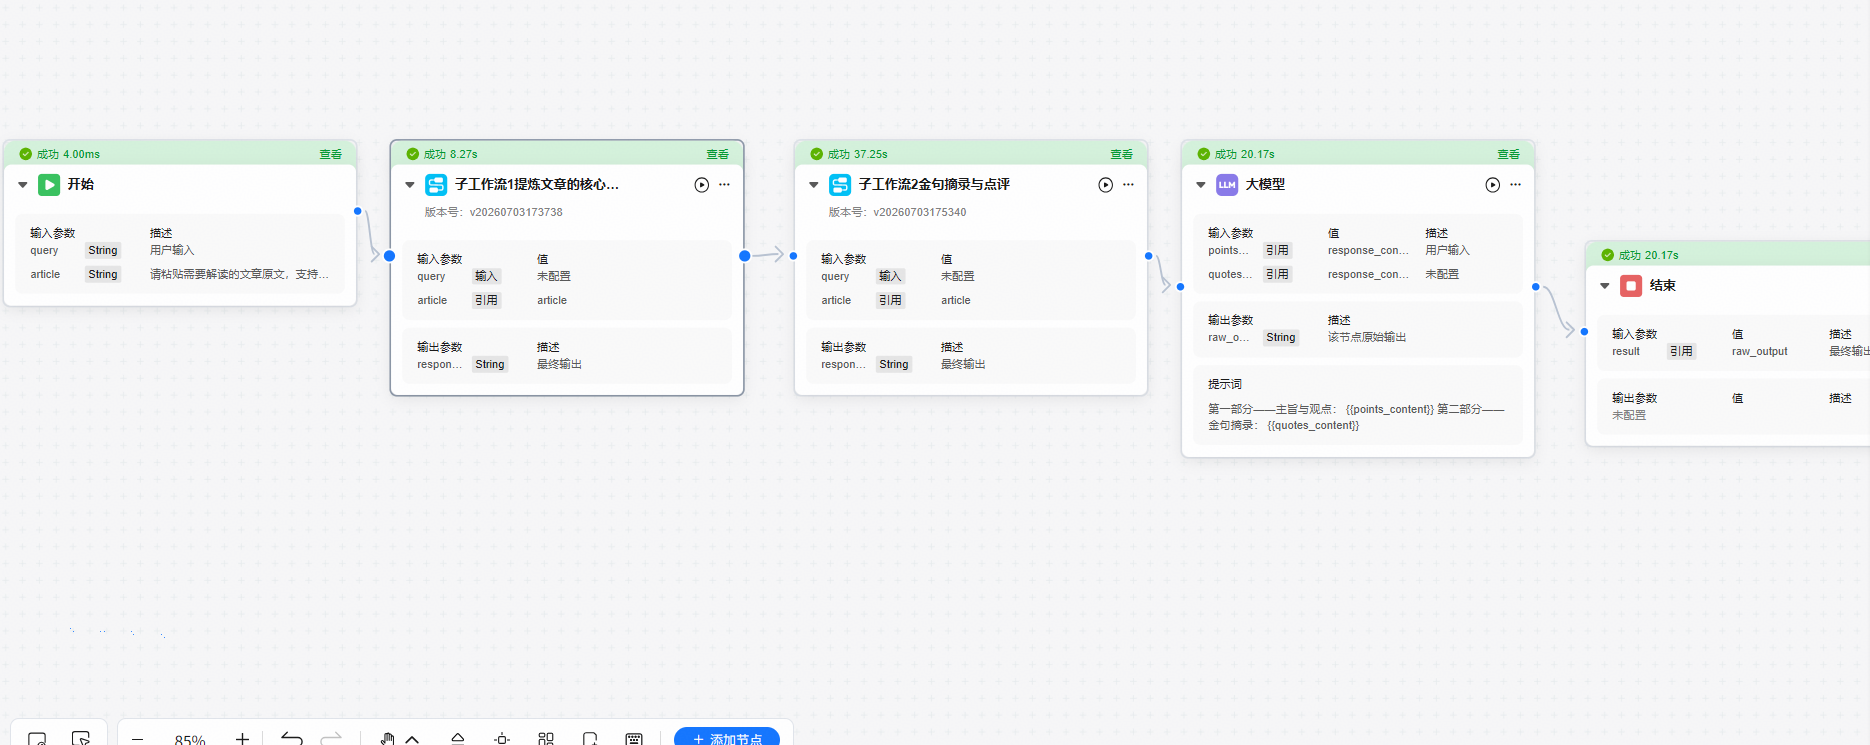Click version text v20260703173738
Screen dimensions: 1870x745
pyautogui.click(x=516, y=212)
